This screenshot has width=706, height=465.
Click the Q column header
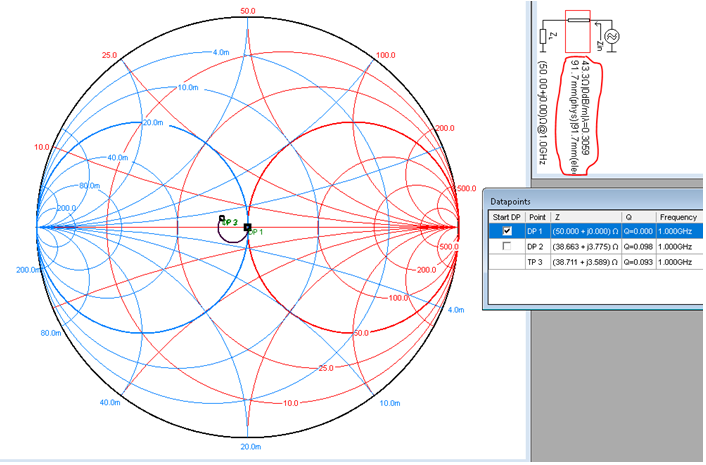click(x=638, y=217)
